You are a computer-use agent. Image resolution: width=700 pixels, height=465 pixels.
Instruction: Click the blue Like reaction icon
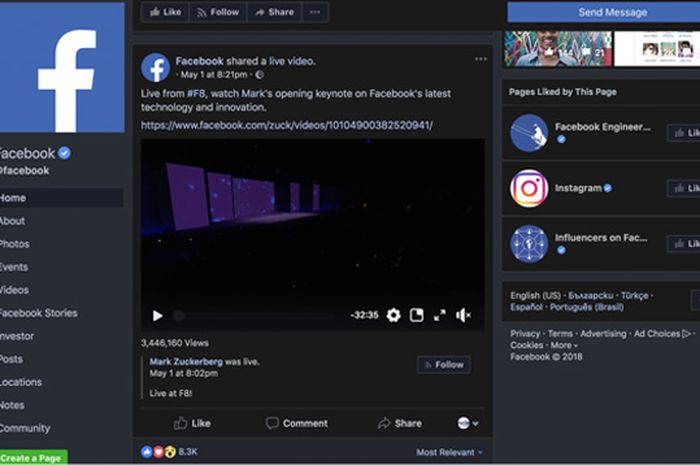pyautogui.click(x=146, y=452)
